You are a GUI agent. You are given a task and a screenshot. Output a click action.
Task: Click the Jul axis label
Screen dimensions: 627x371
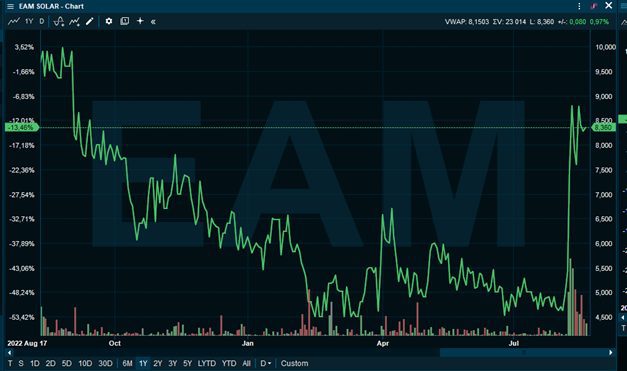(x=514, y=343)
